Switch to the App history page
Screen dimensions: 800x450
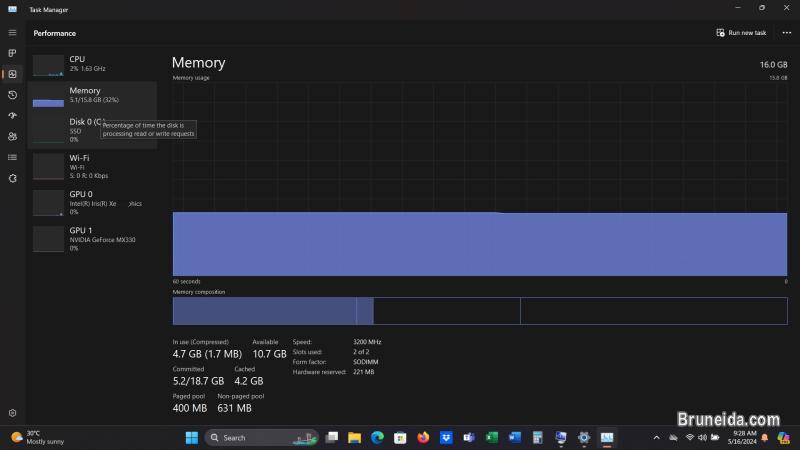(12, 95)
